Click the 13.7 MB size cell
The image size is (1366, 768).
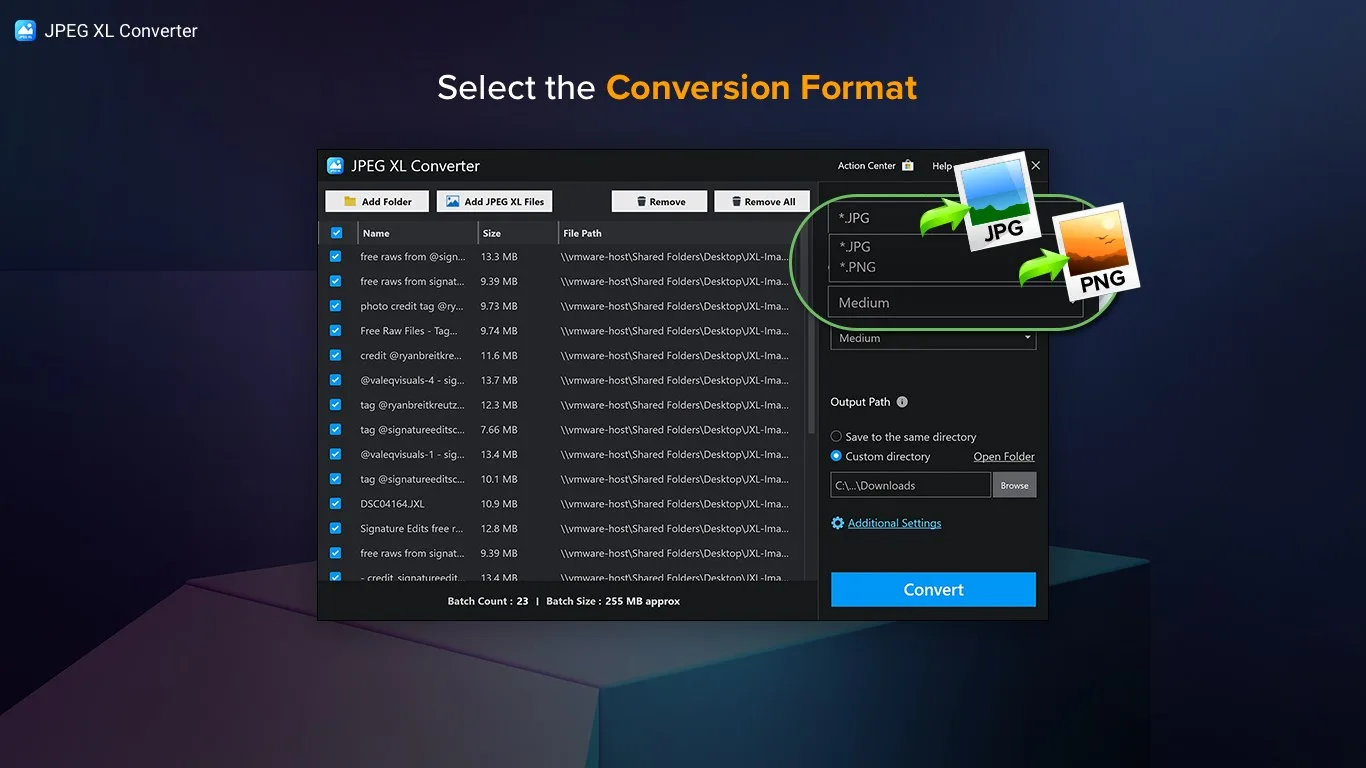tap(499, 380)
